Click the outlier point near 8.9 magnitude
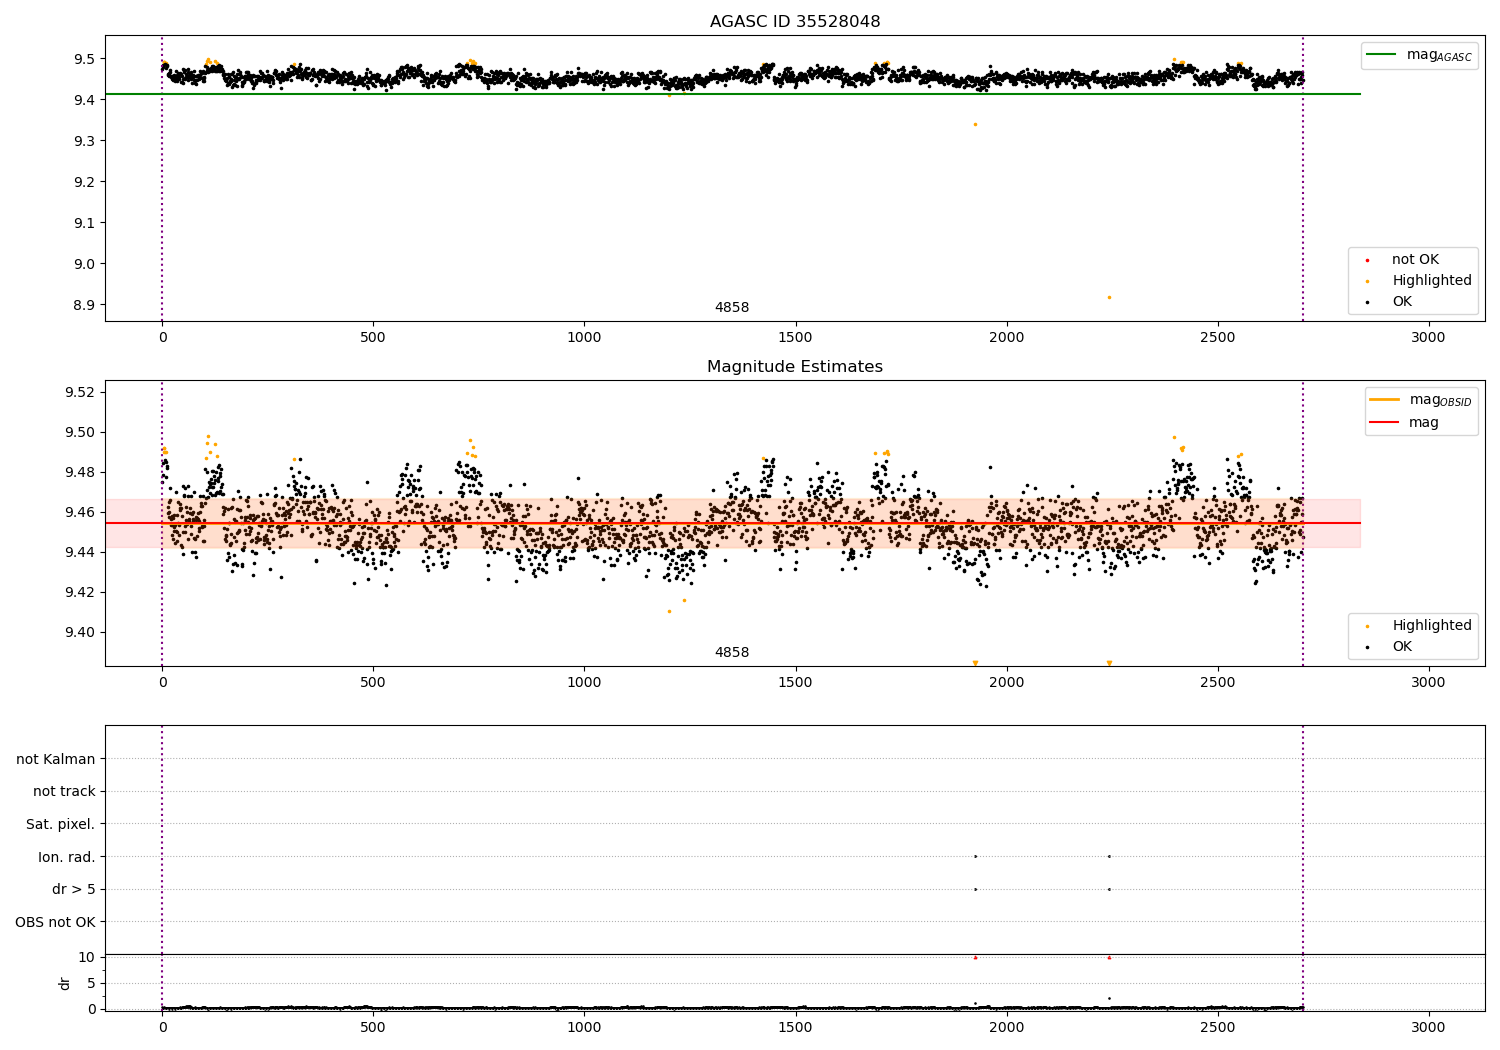This screenshot has width=1500, height=1050. (1109, 297)
